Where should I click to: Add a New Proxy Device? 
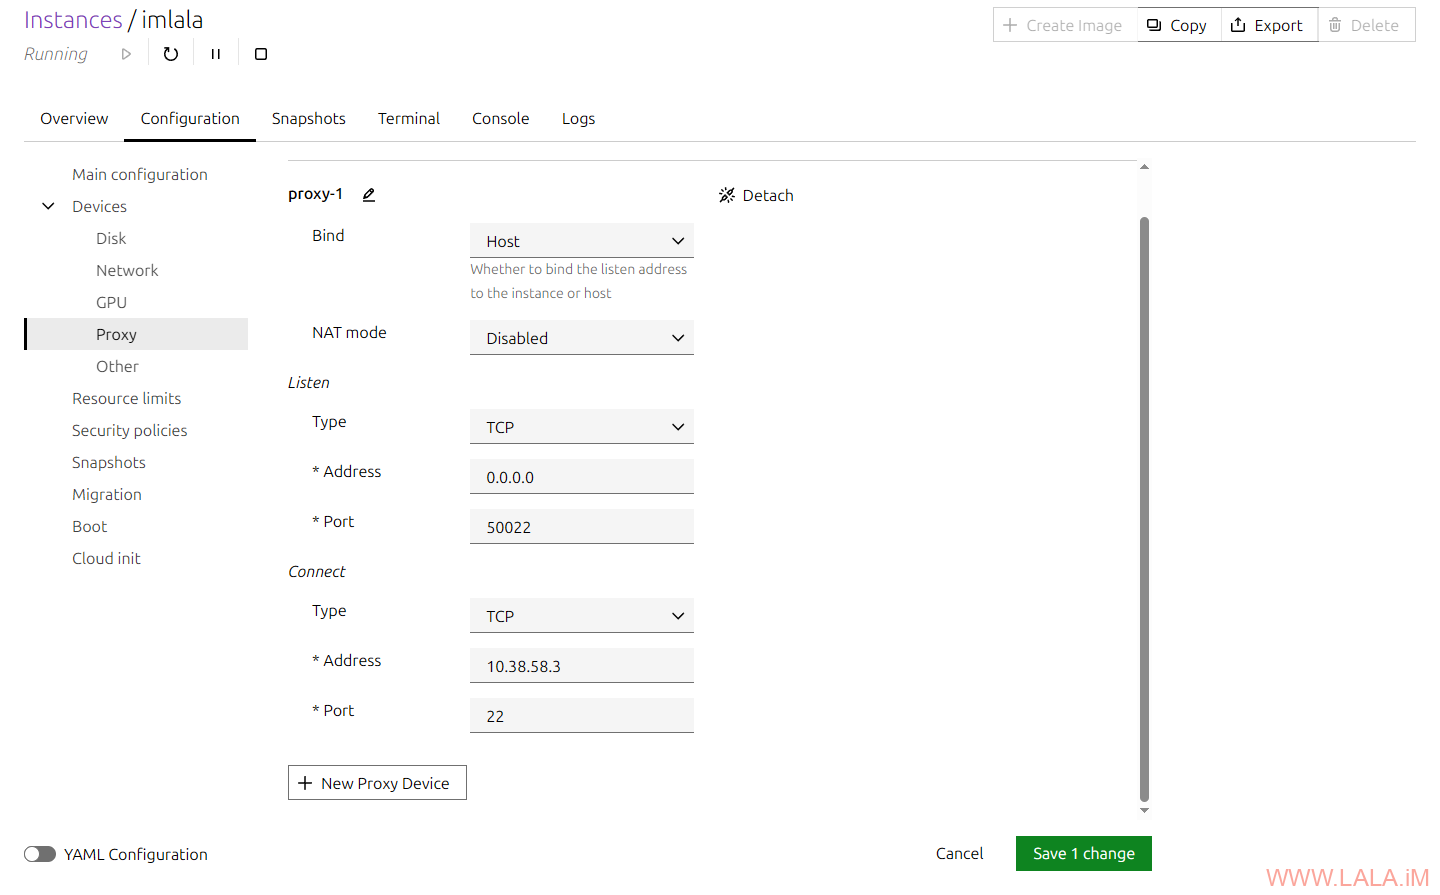point(377,783)
